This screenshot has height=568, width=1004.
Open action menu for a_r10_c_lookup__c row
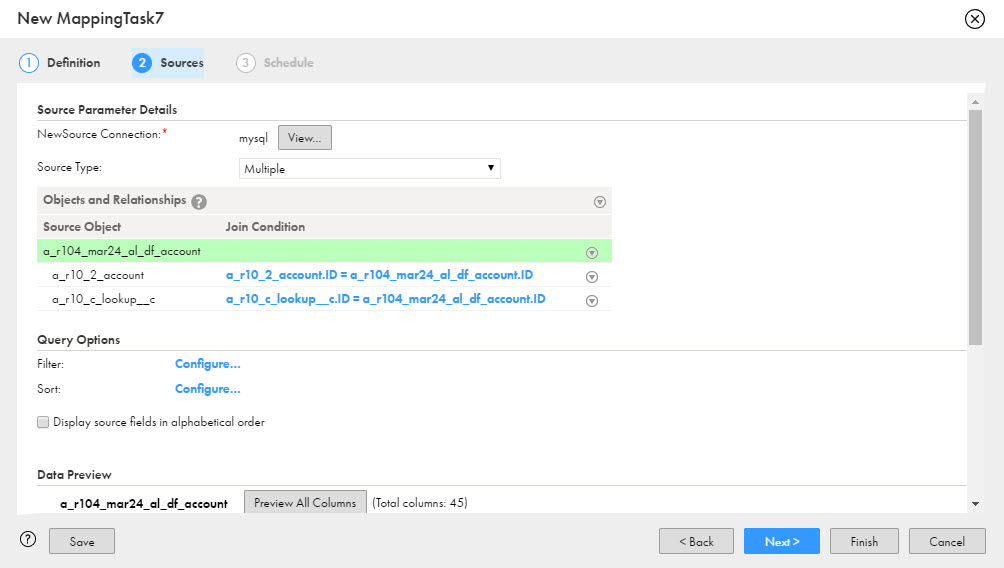[591, 300]
